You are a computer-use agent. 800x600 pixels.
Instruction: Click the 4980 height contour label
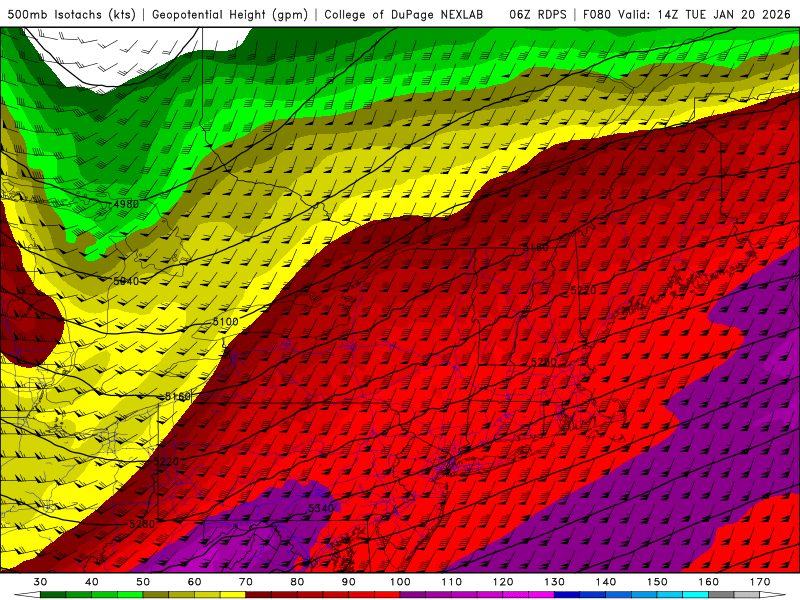point(126,204)
